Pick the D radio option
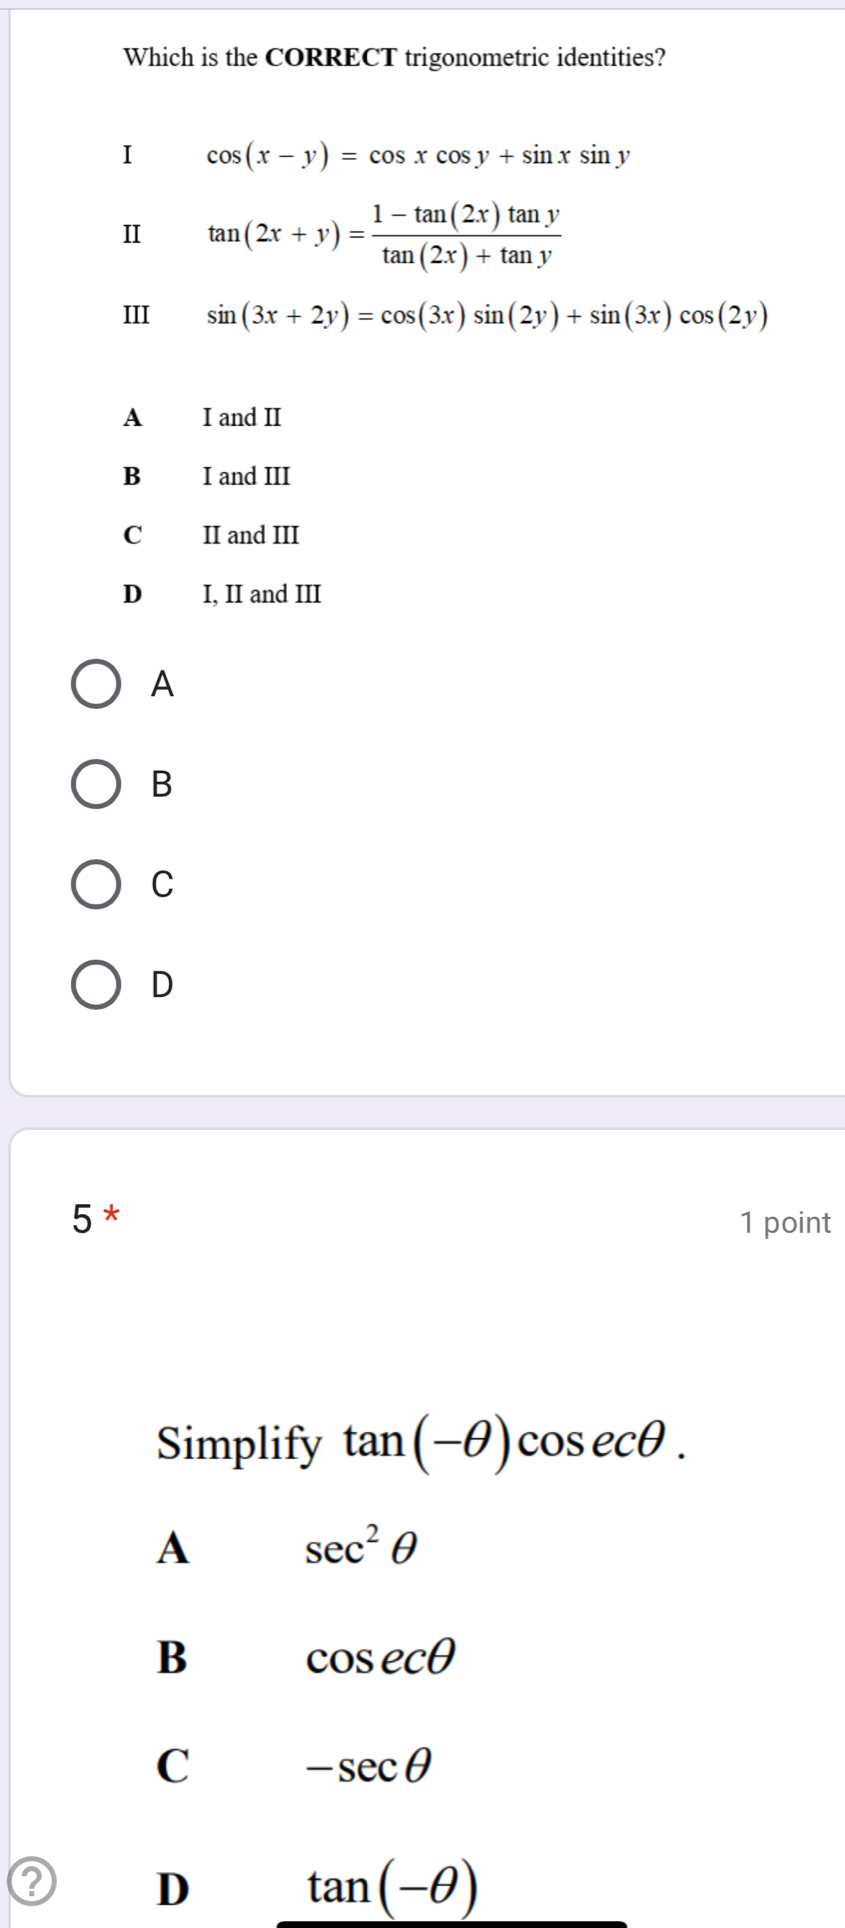 pyautogui.click(x=97, y=984)
